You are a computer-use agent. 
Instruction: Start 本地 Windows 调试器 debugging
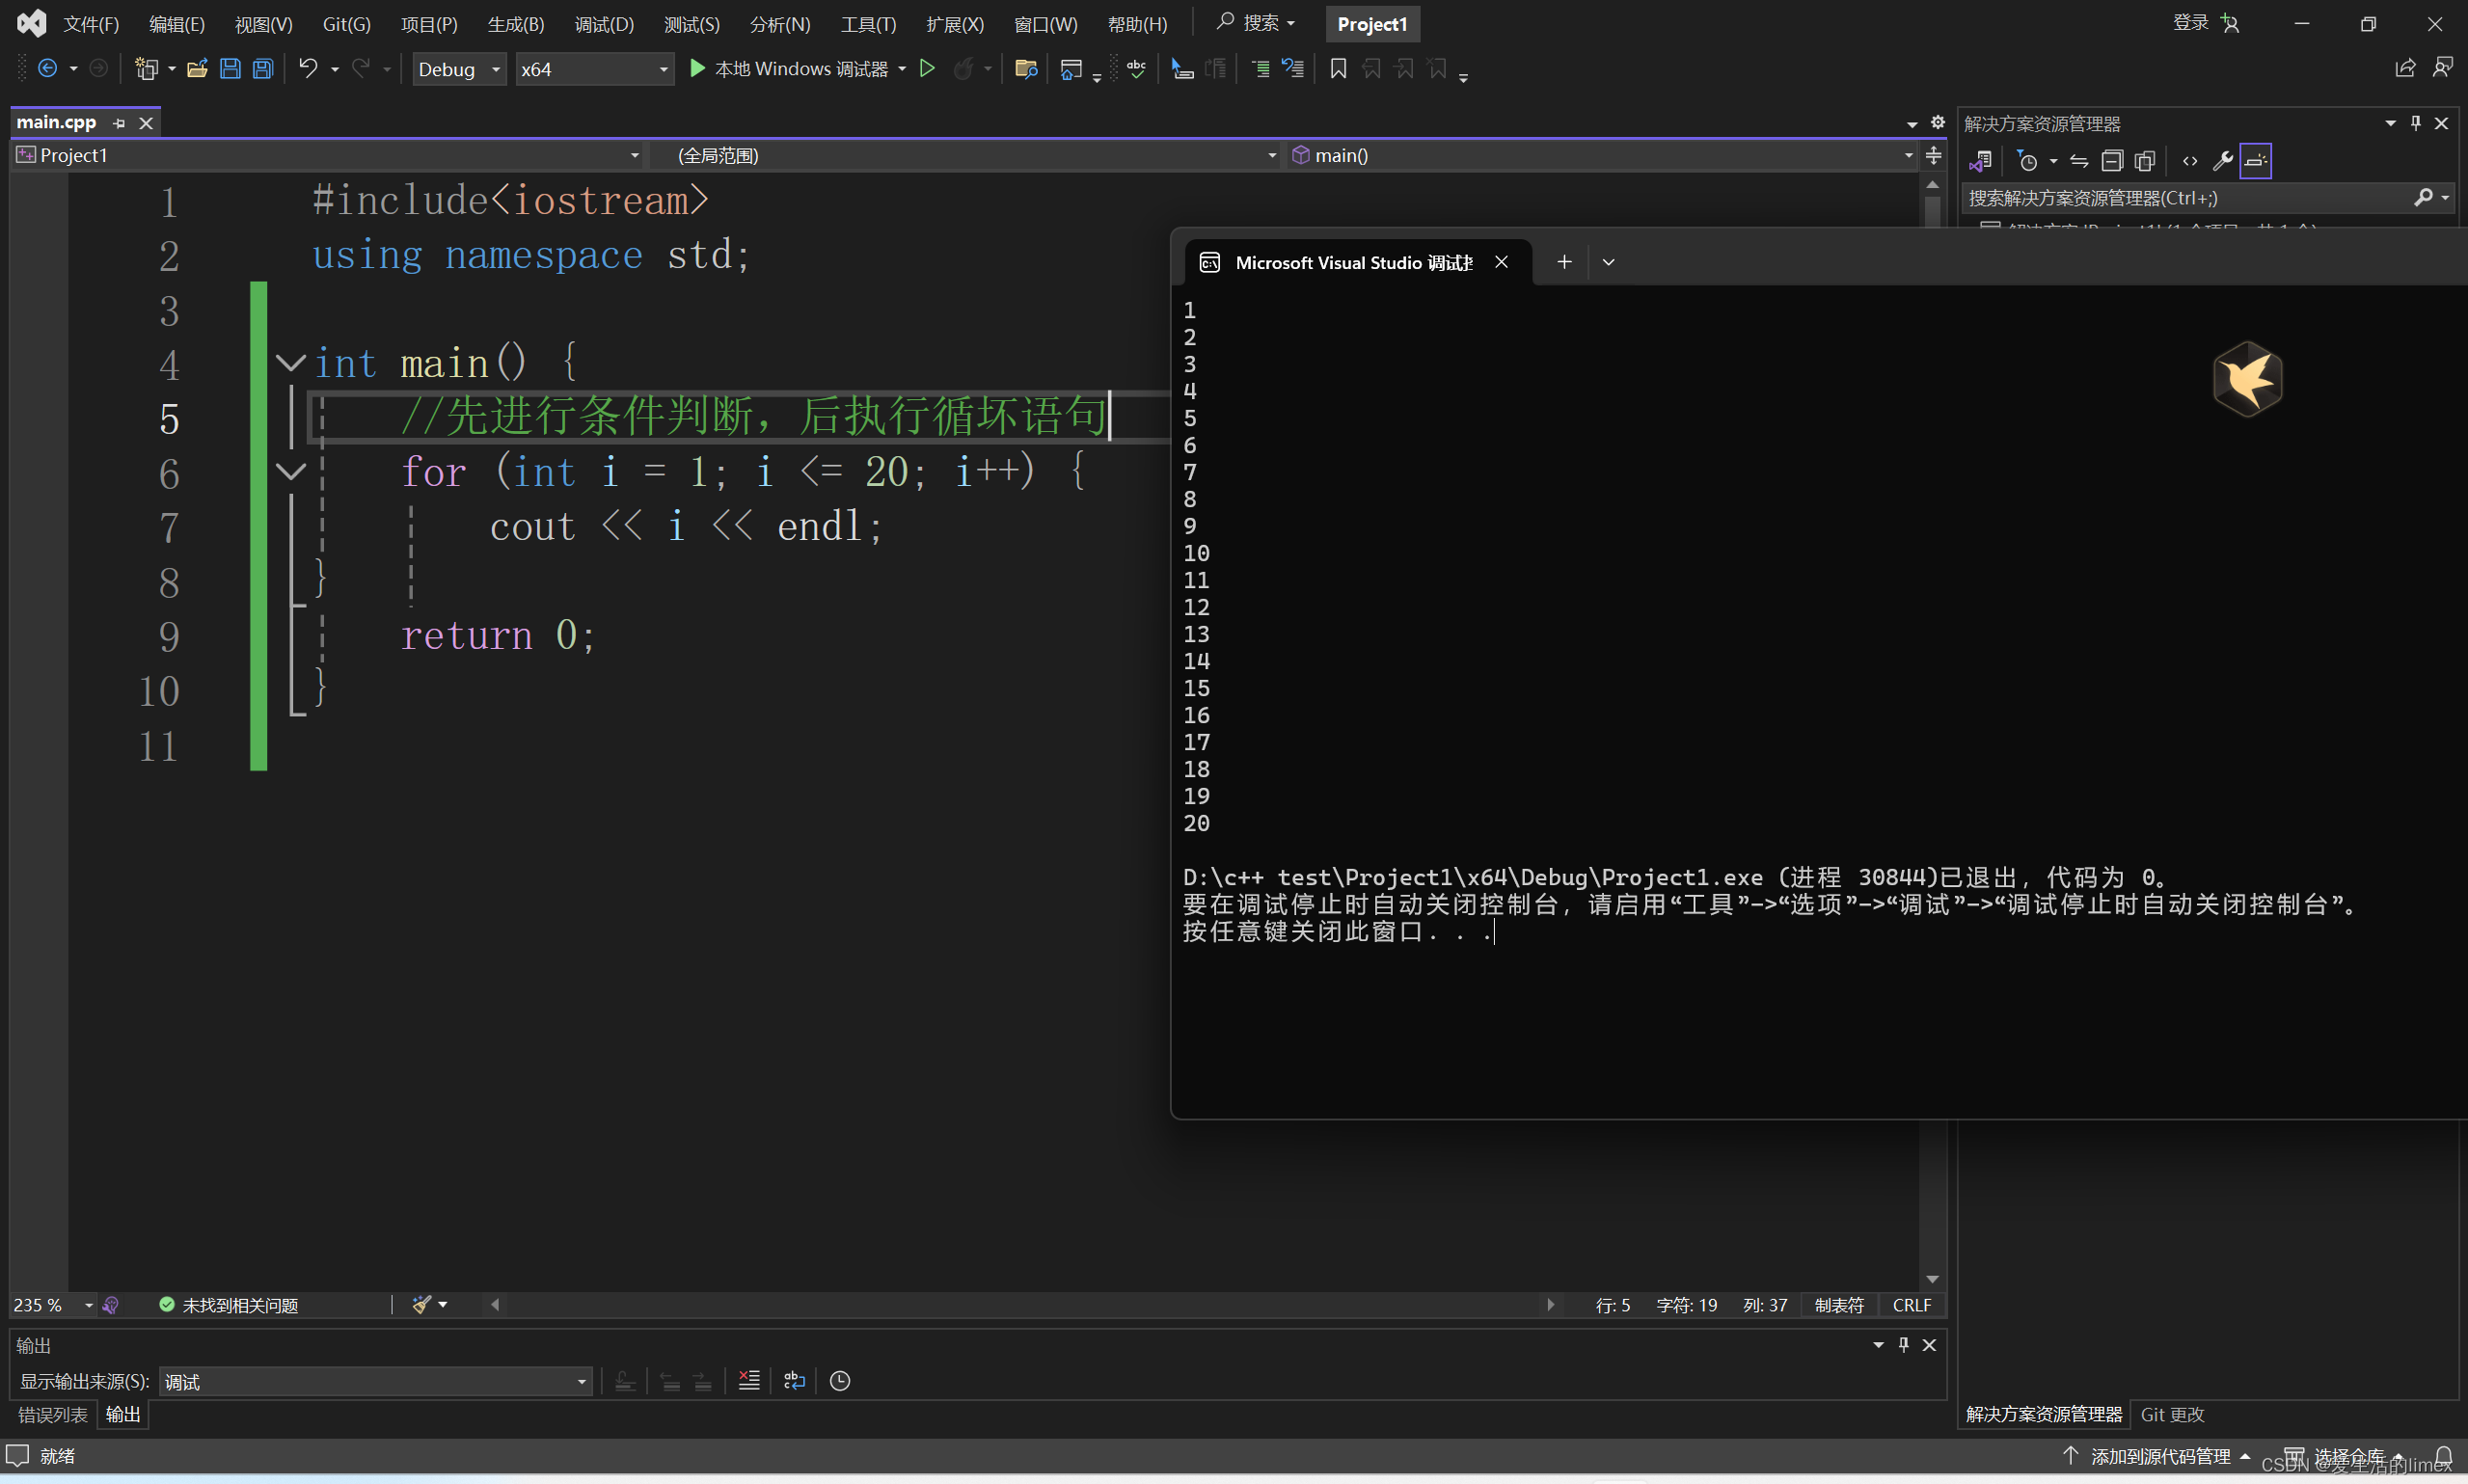789,68
